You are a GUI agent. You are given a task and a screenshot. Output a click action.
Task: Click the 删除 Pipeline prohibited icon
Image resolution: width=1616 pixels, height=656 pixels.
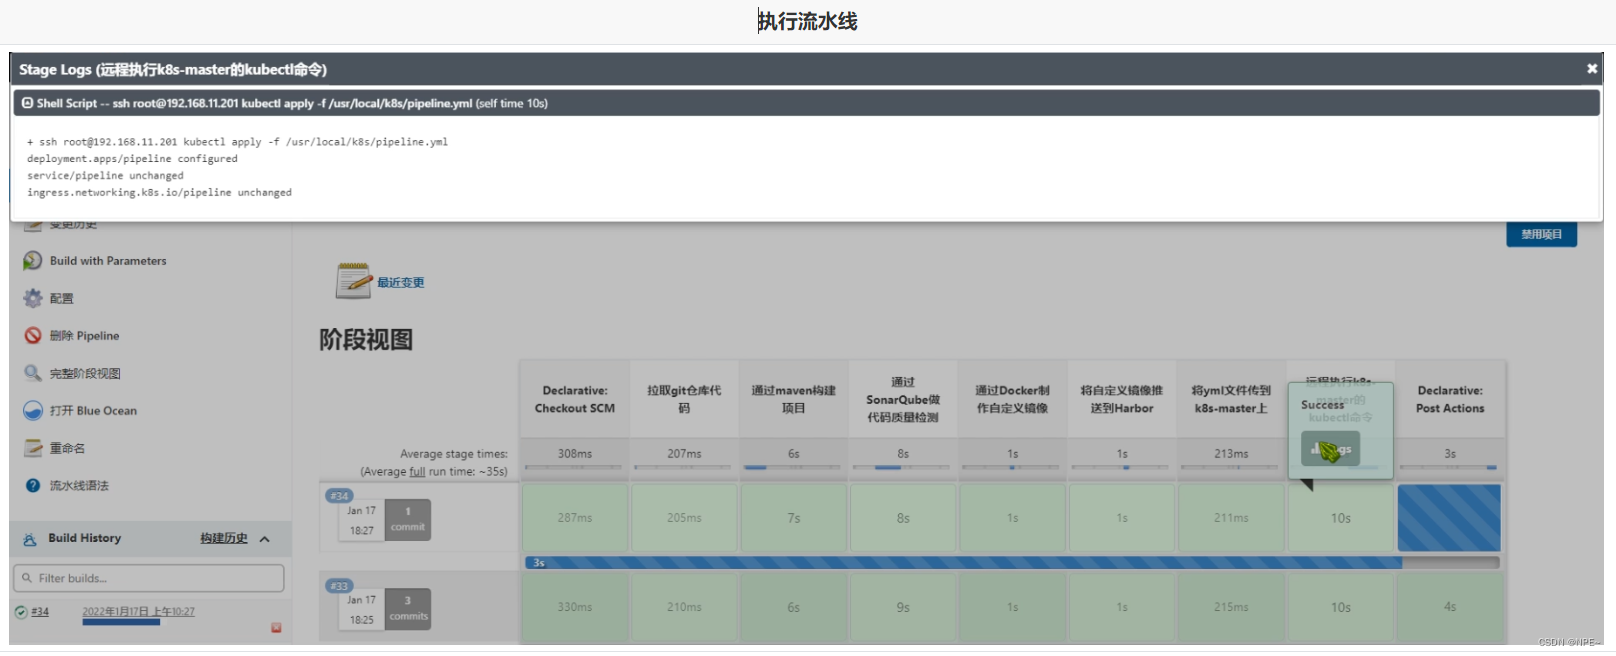pos(33,336)
